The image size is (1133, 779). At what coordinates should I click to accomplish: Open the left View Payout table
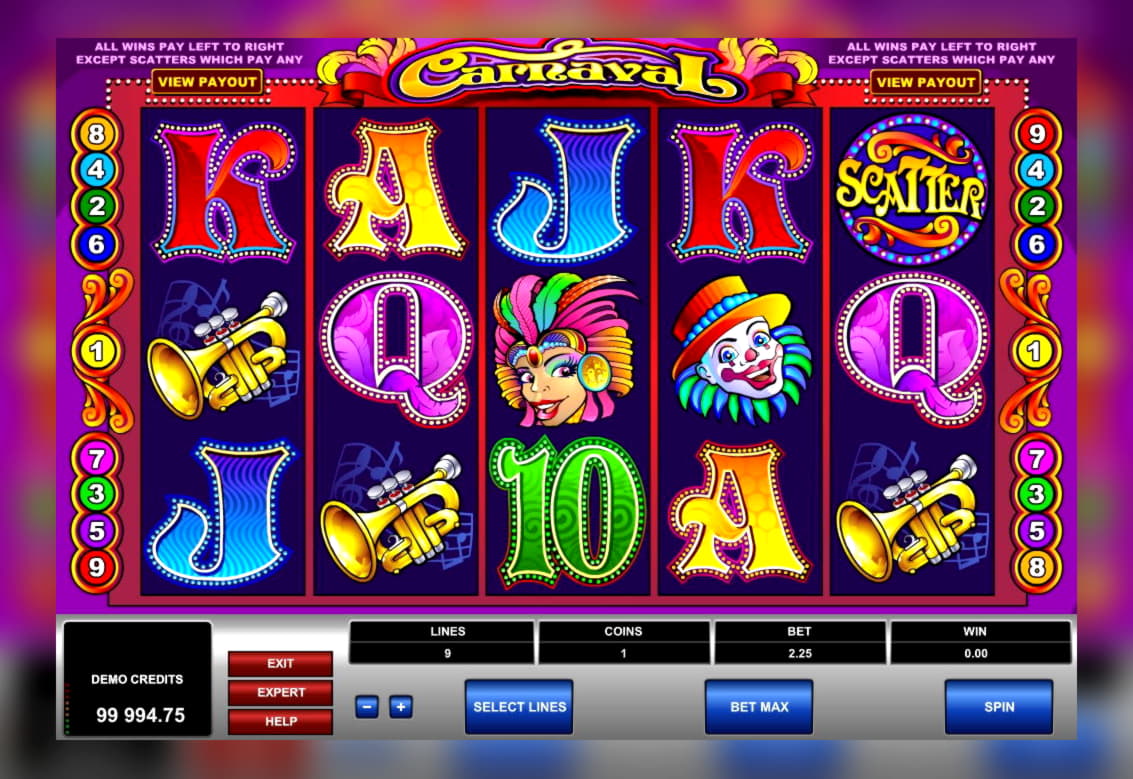pyautogui.click(x=207, y=82)
